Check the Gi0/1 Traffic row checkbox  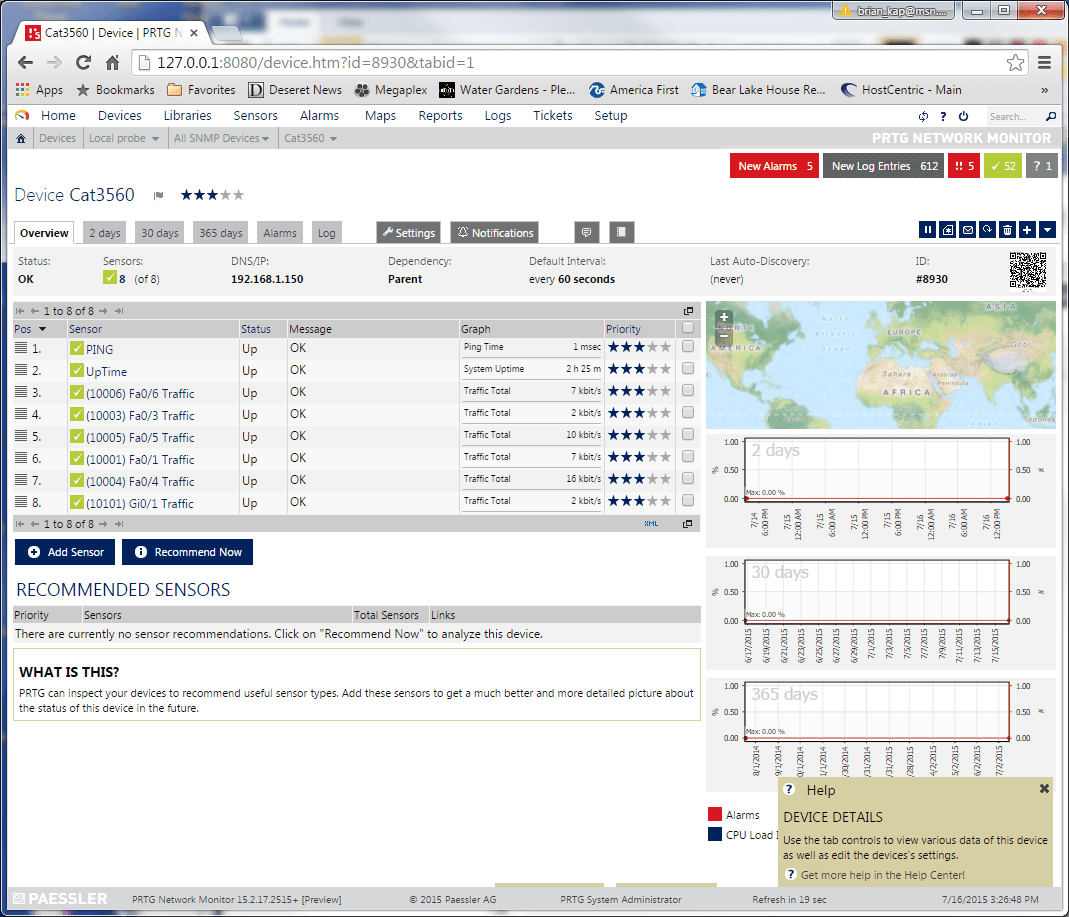click(688, 500)
